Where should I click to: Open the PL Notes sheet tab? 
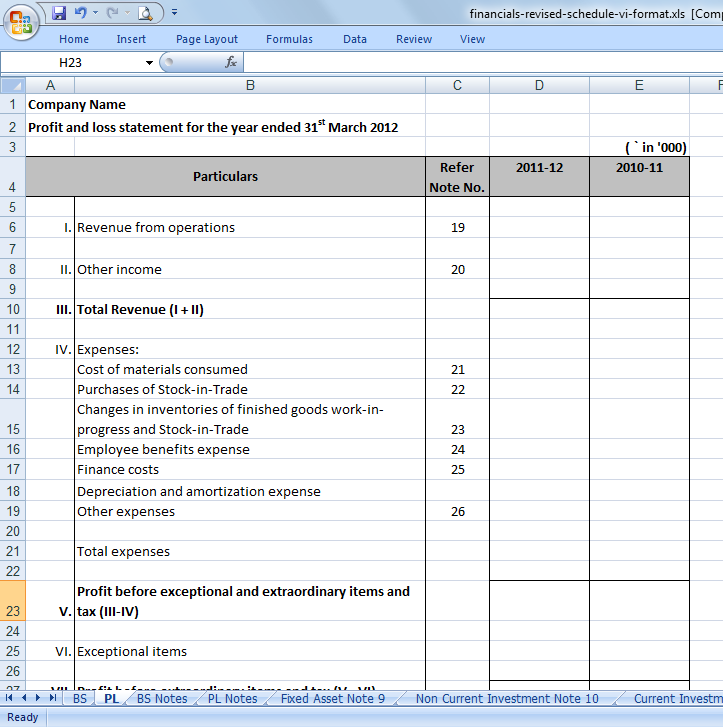pyautogui.click(x=232, y=699)
